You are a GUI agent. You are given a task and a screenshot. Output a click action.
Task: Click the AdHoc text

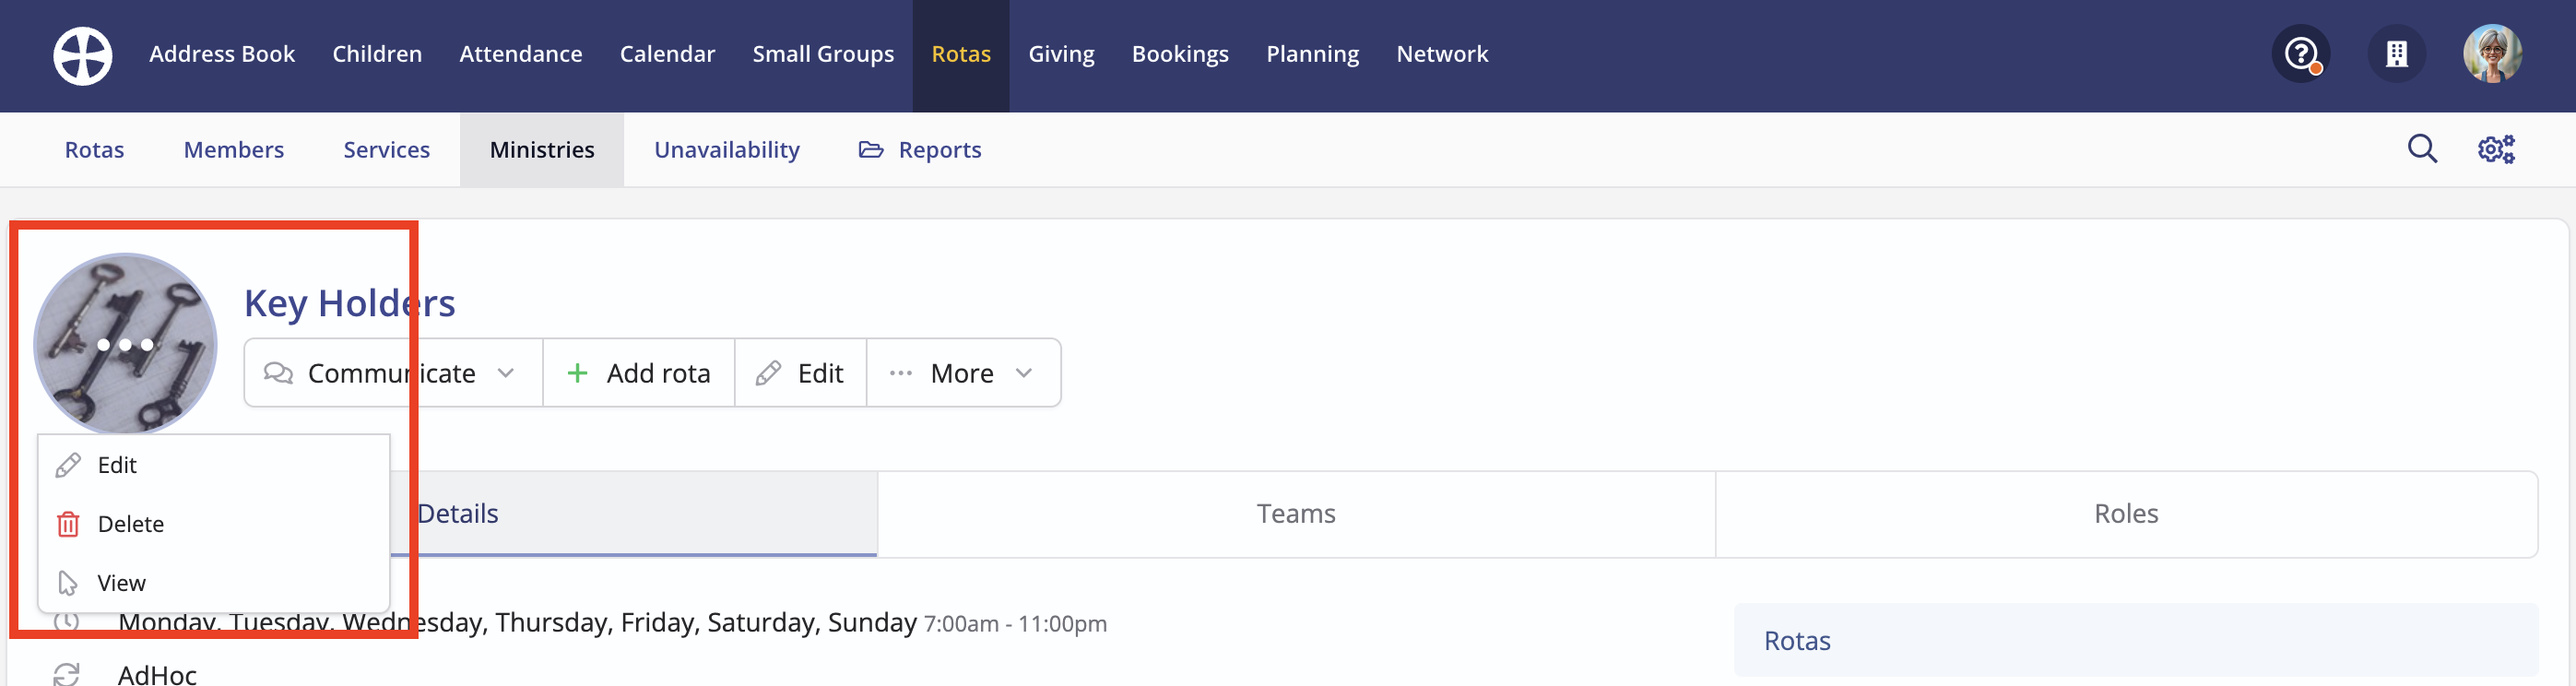(157, 675)
